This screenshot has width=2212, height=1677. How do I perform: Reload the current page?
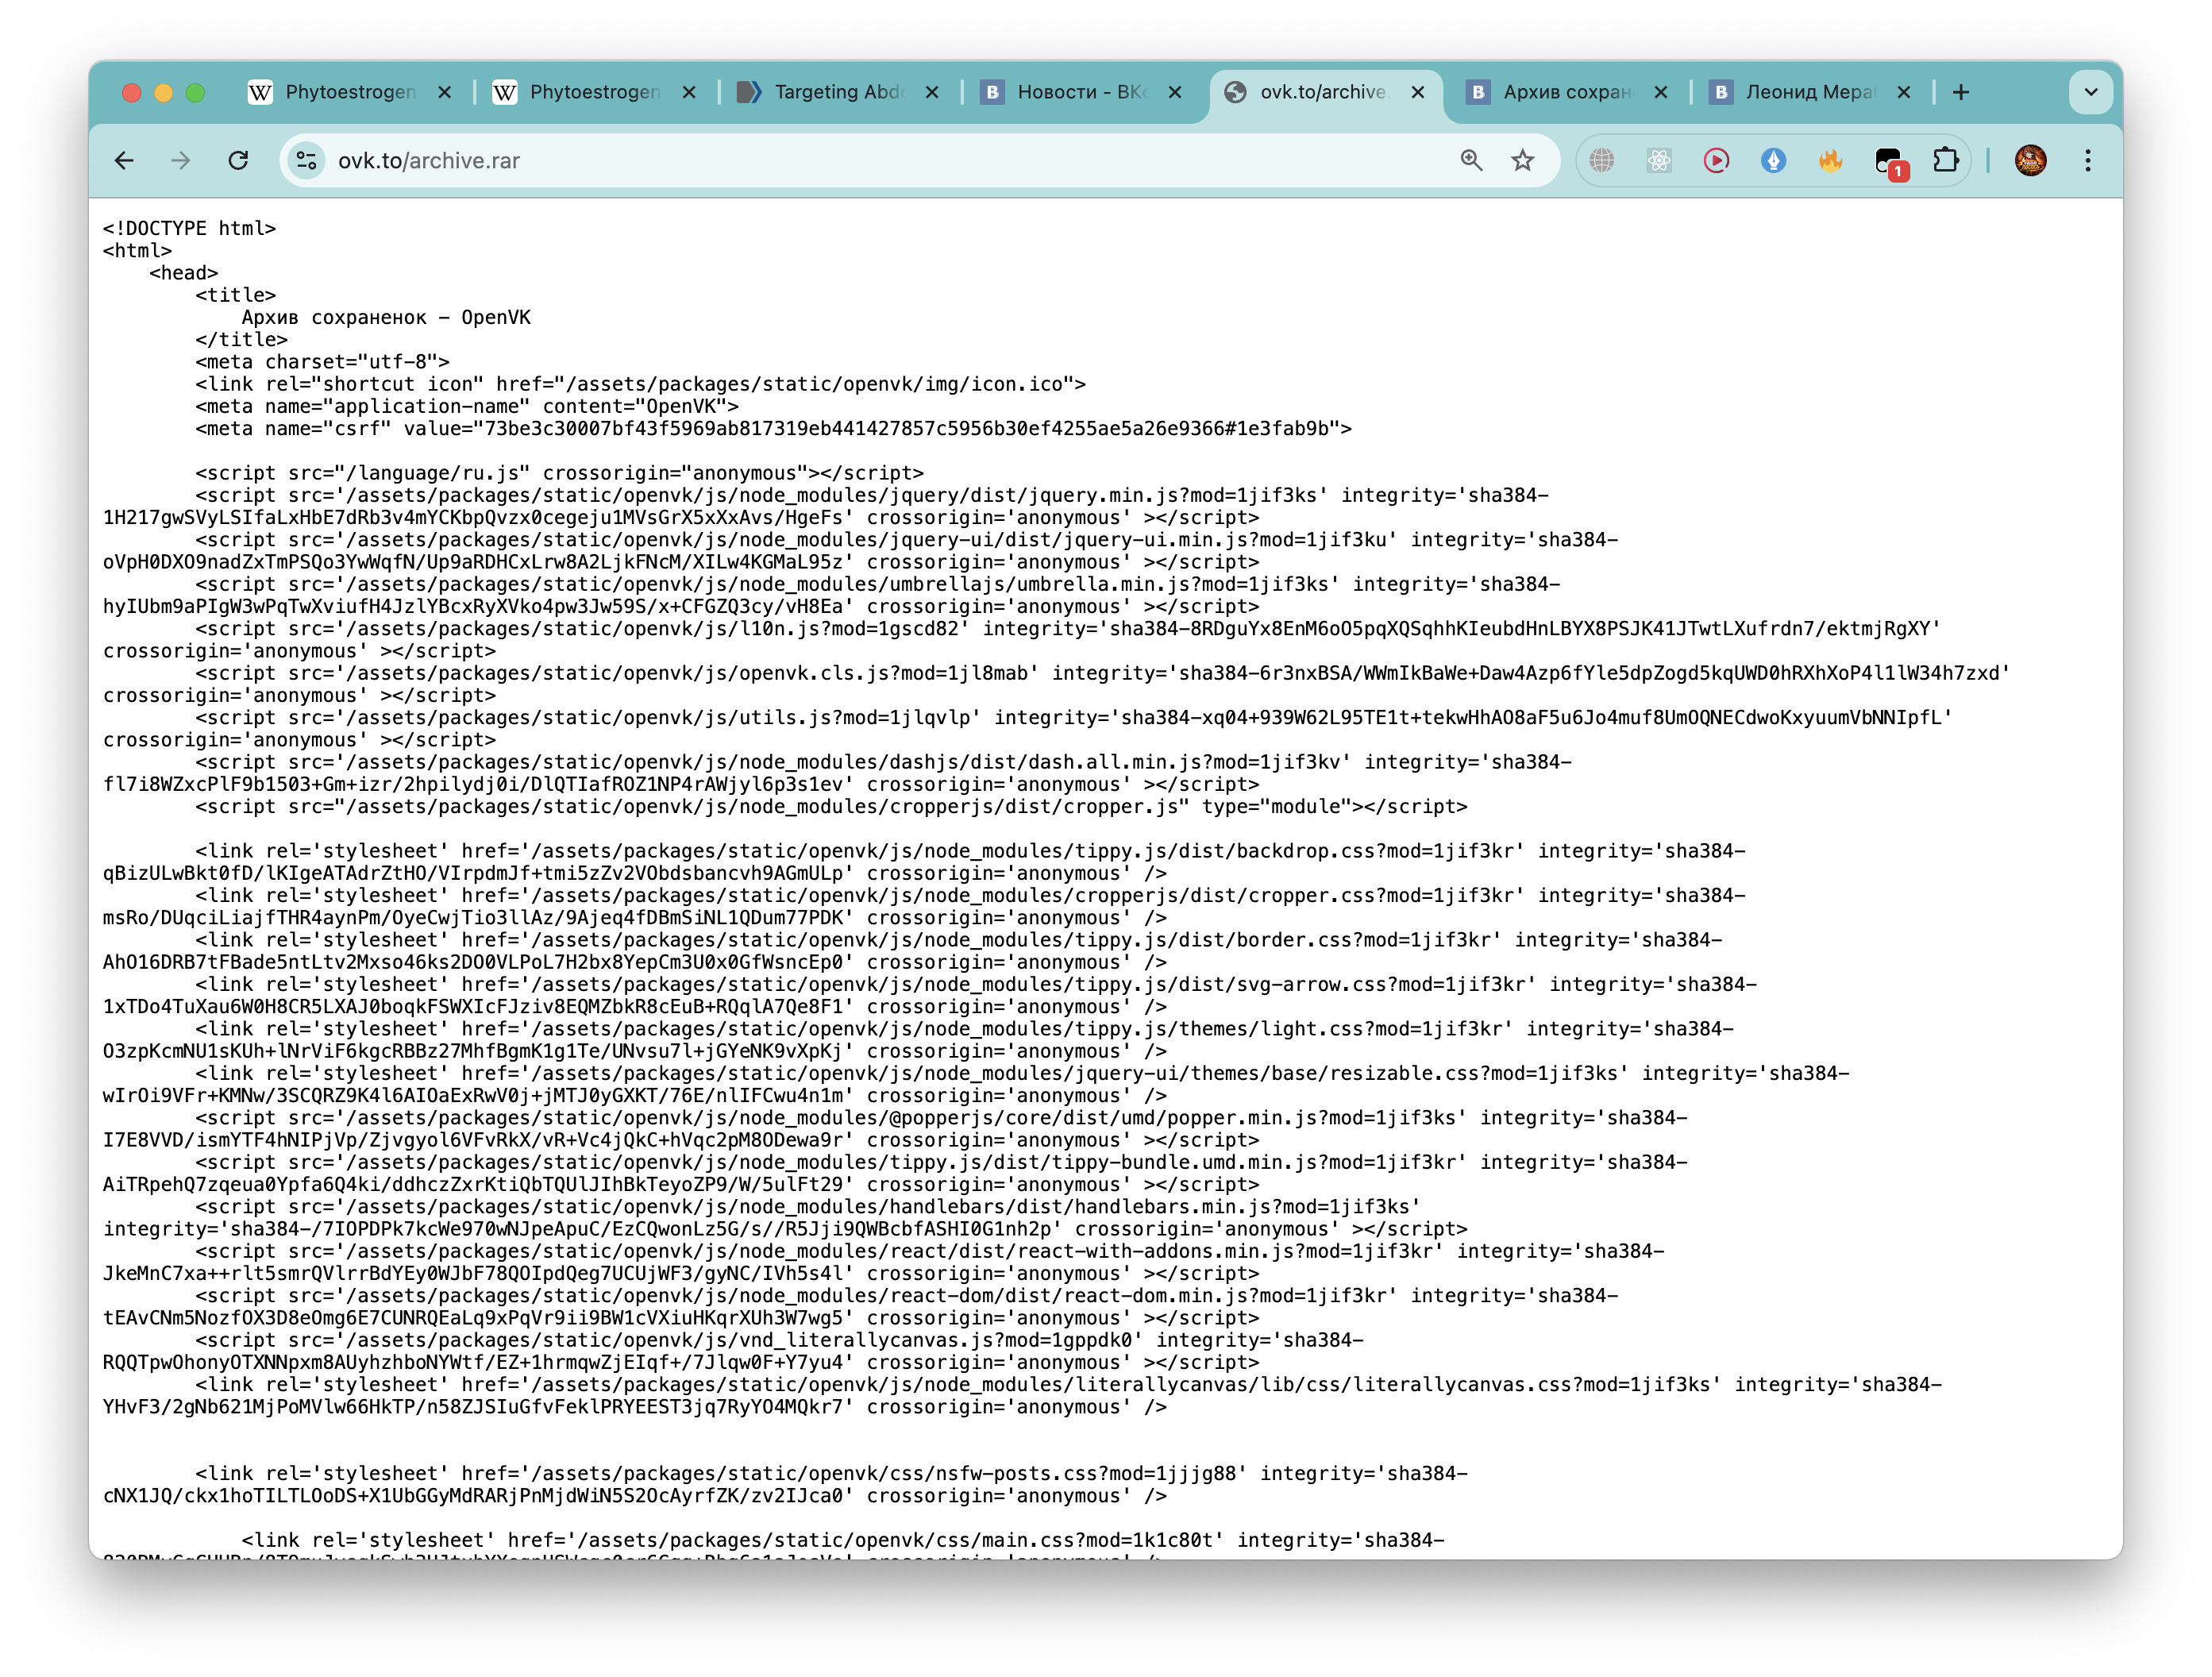pos(238,161)
